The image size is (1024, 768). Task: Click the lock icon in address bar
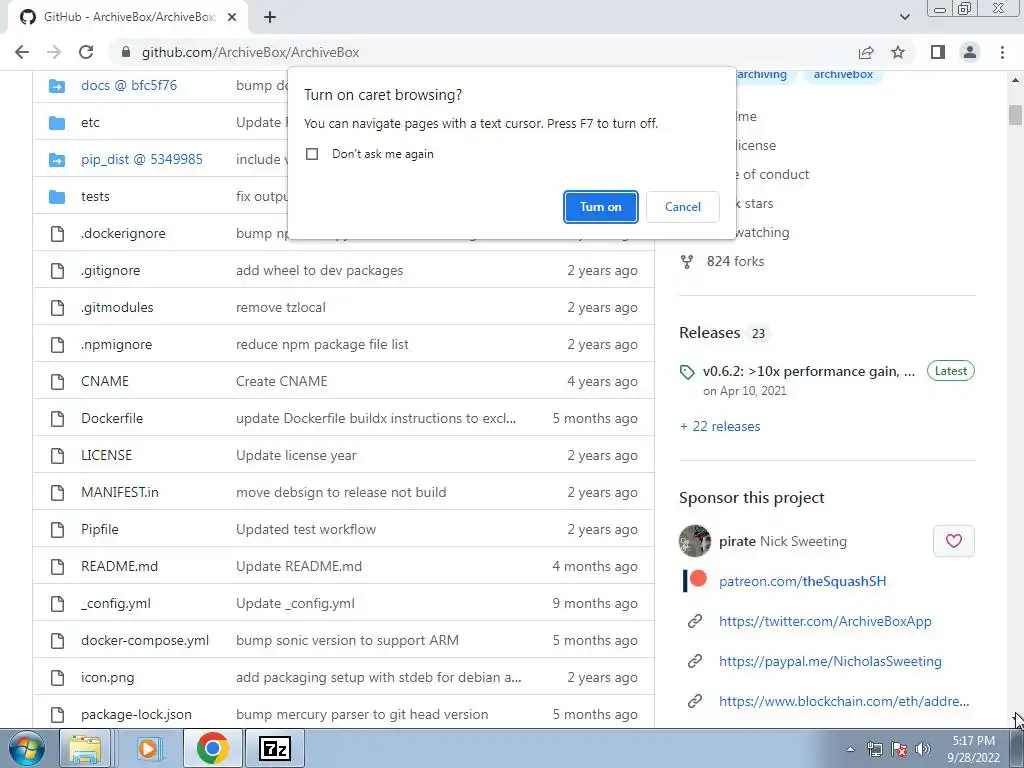pos(126,52)
